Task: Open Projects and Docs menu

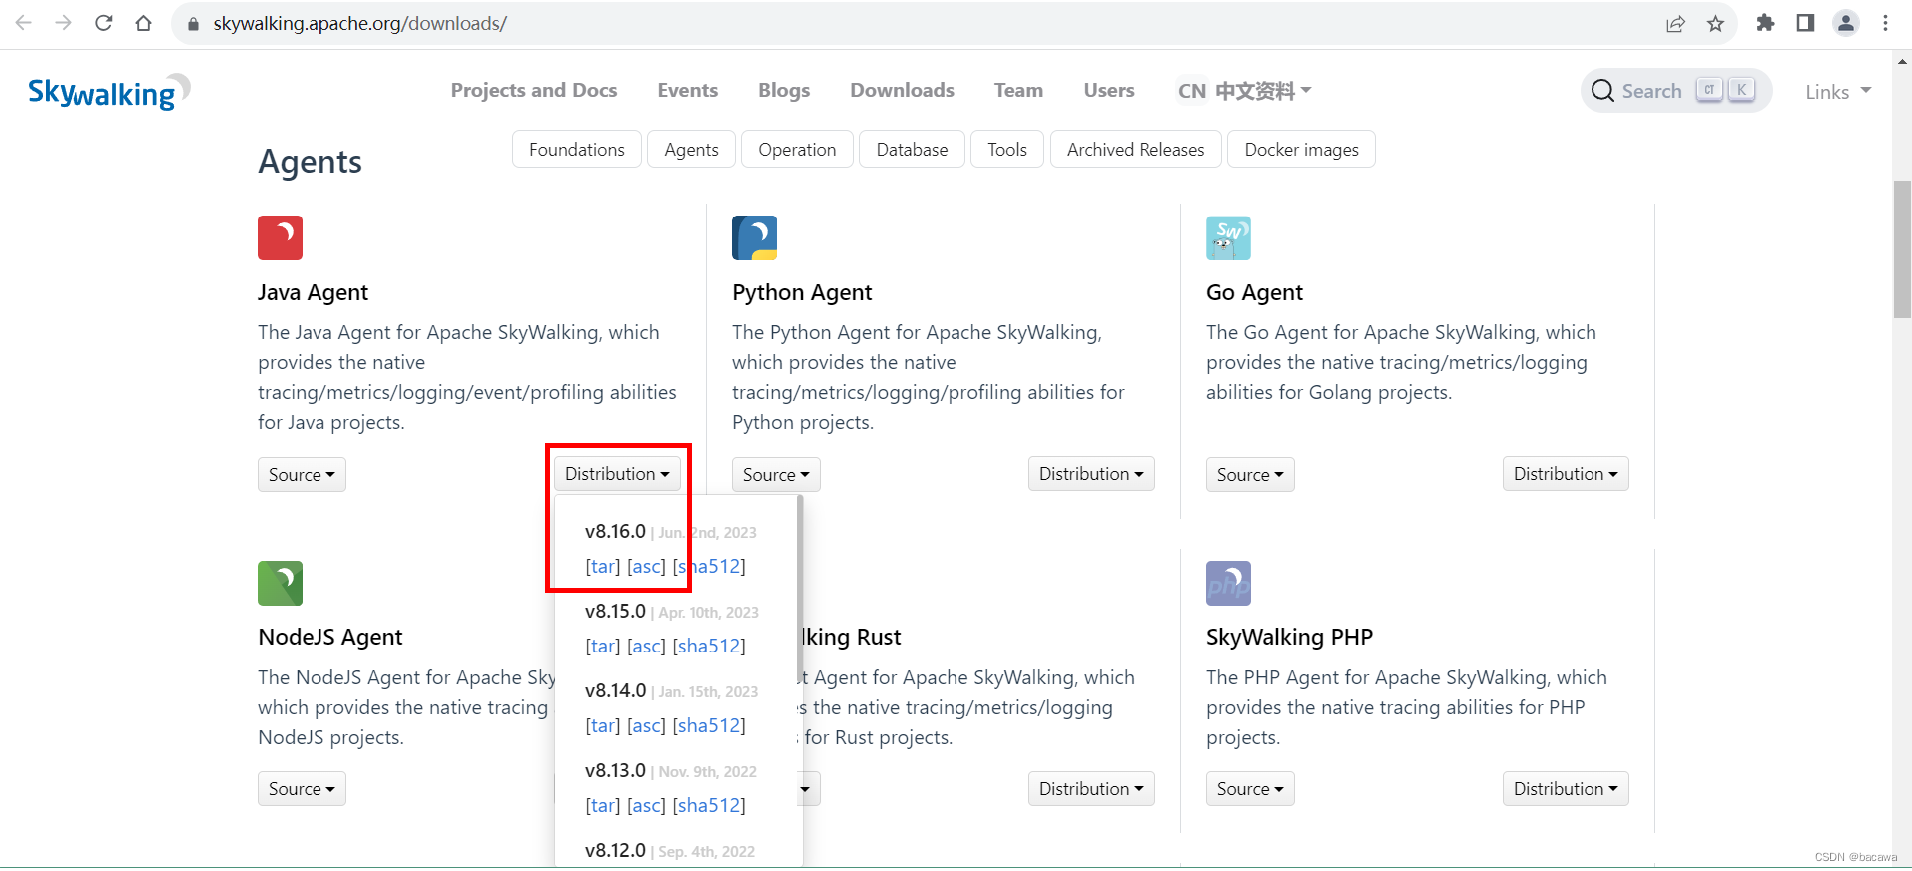Action: tap(534, 90)
